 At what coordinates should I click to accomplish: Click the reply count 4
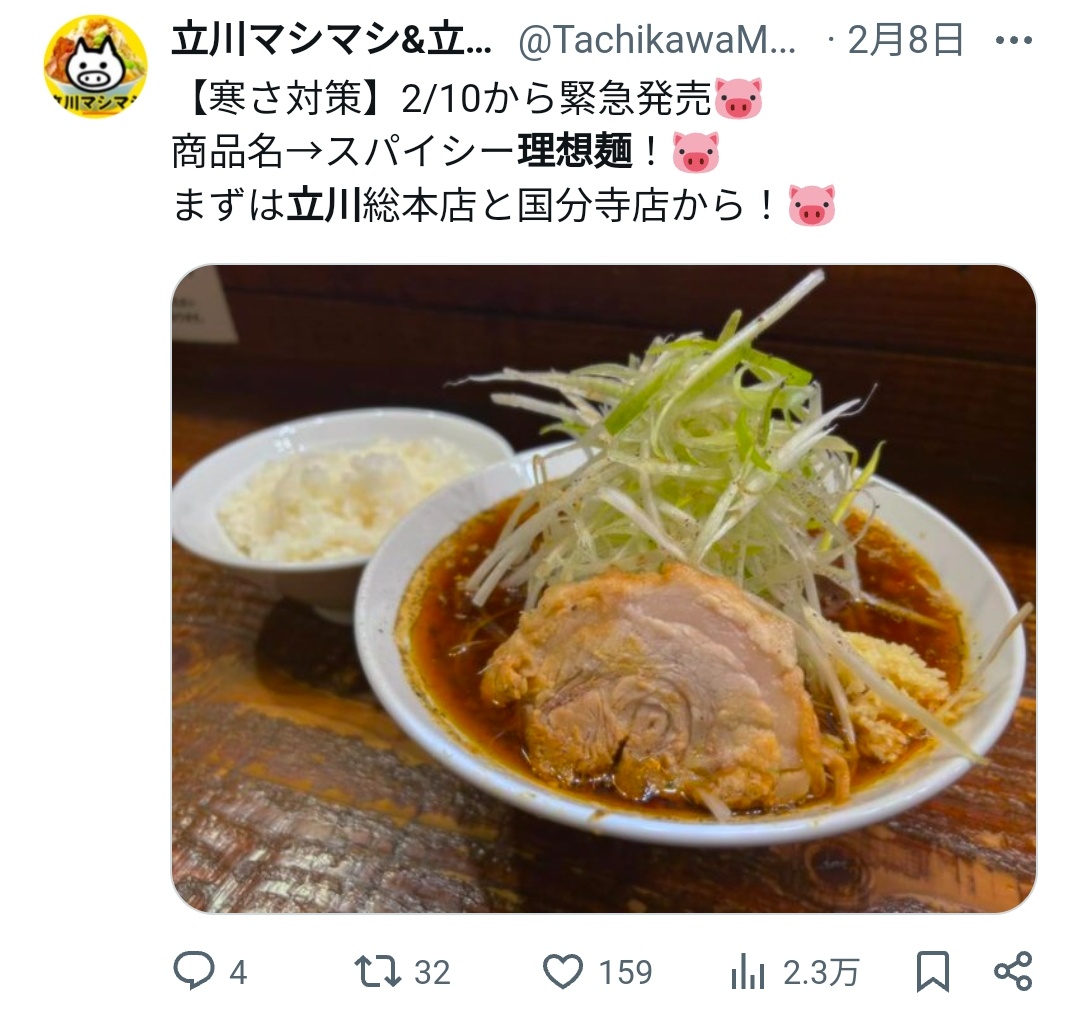238,972
